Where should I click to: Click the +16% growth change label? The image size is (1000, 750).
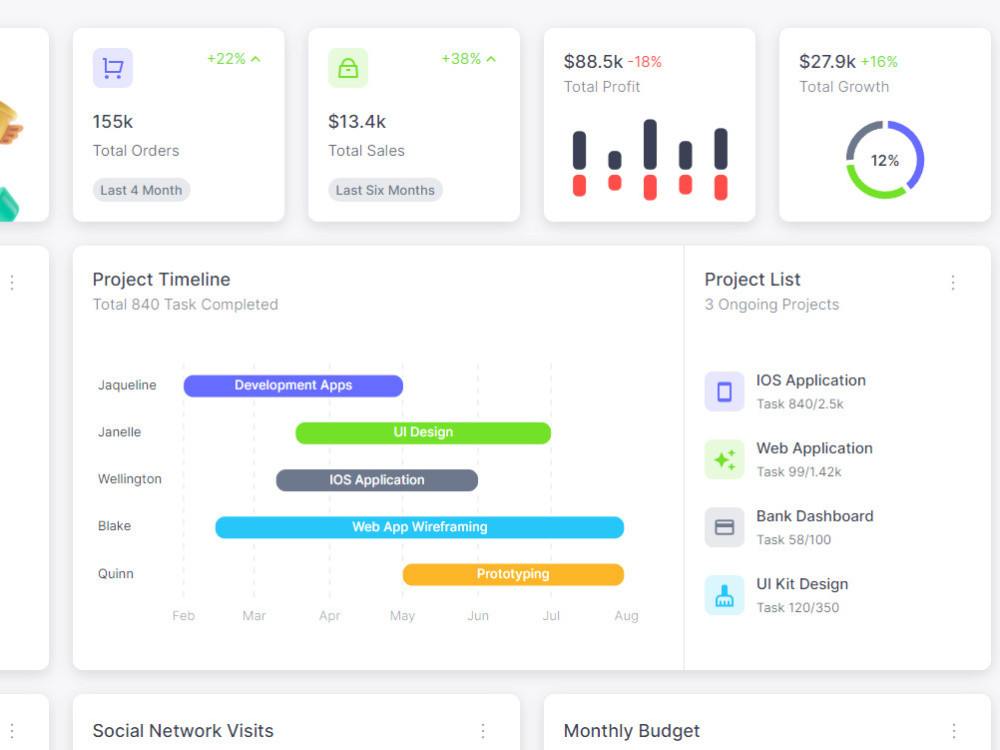coord(879,62)
